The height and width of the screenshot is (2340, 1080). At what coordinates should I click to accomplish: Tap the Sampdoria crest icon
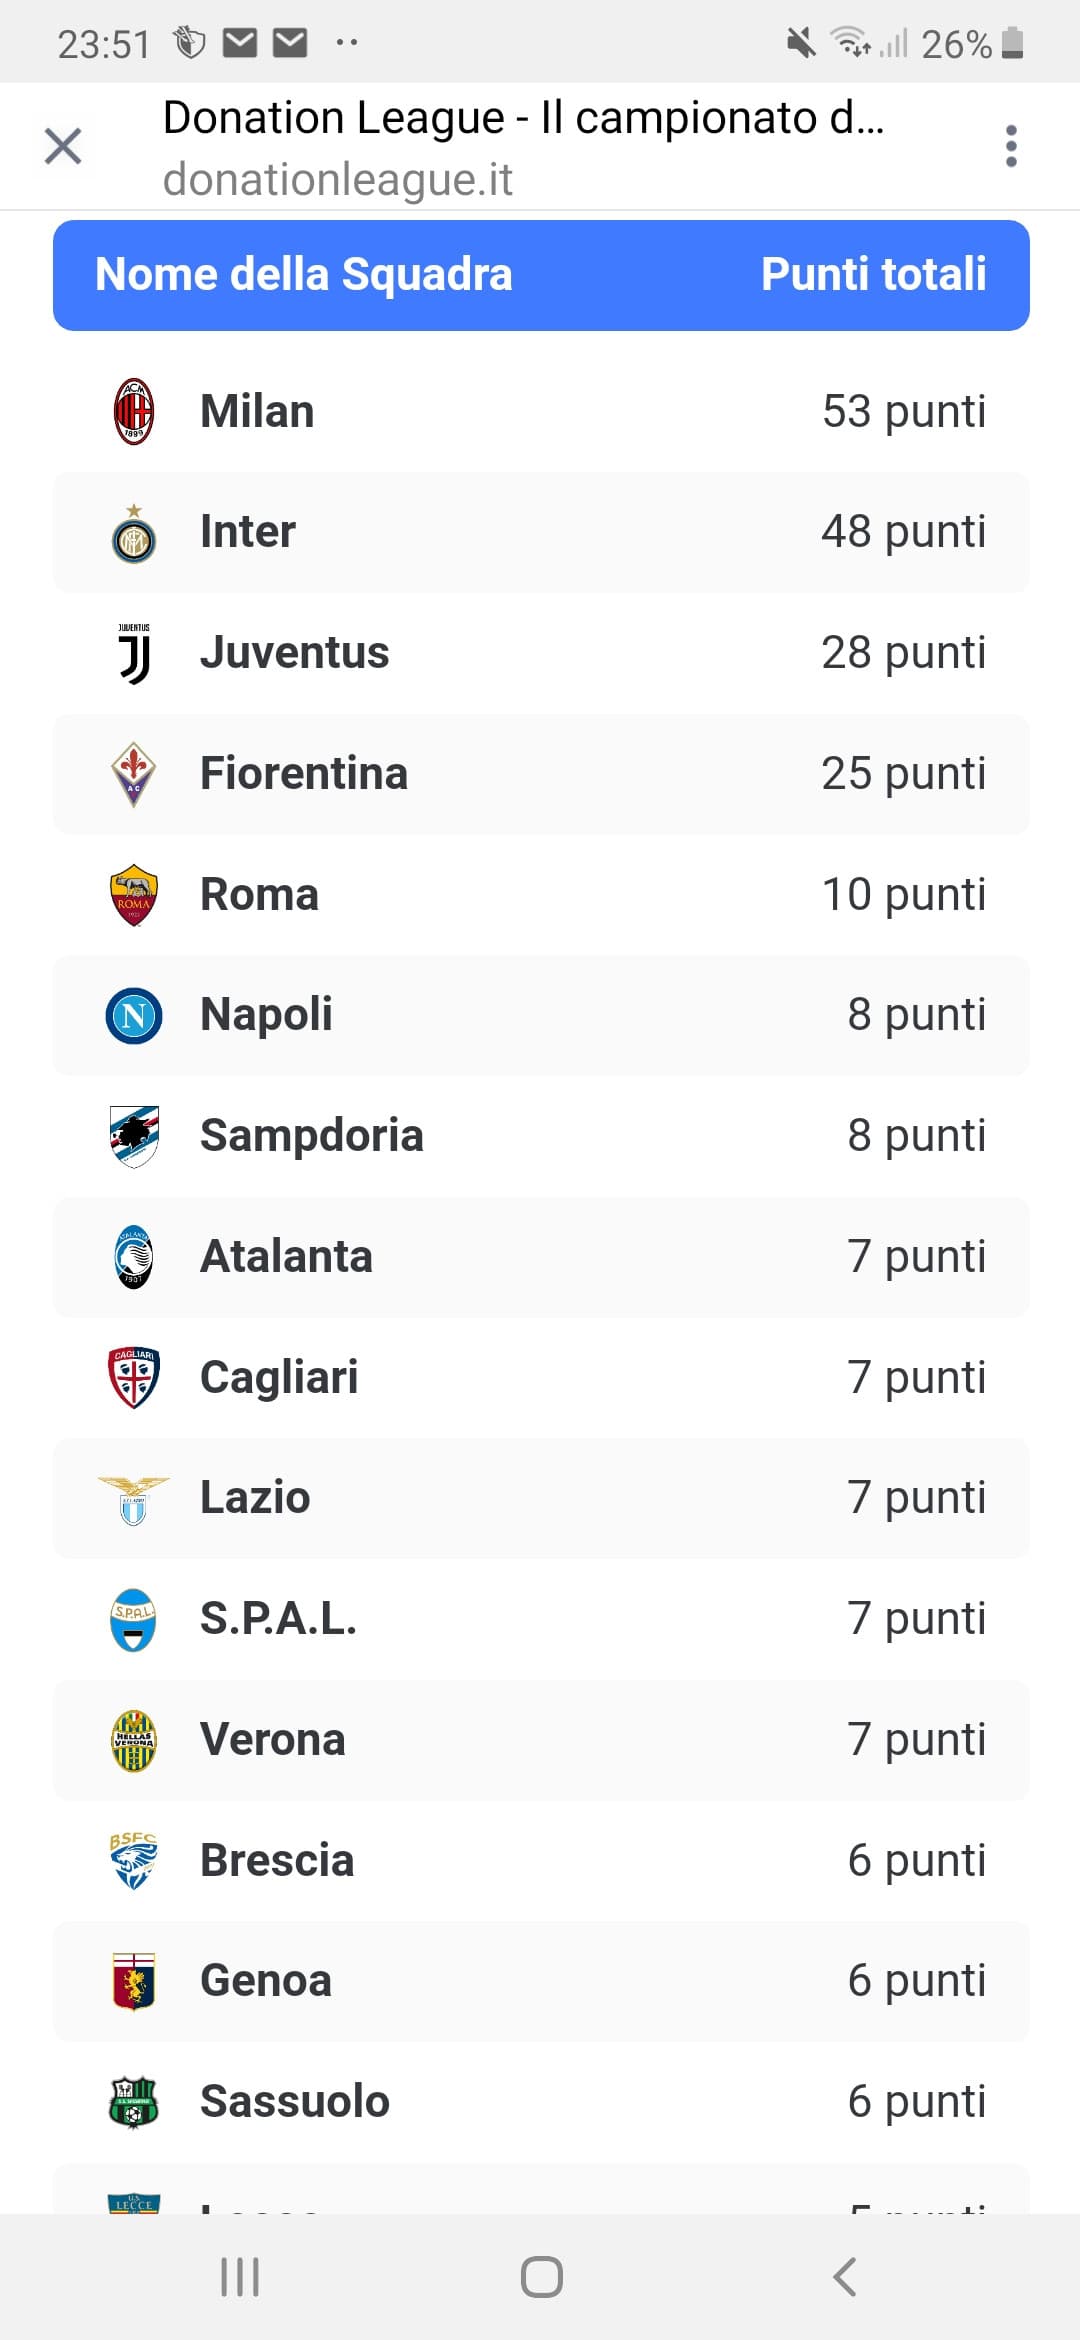[x=133, y=1136]
